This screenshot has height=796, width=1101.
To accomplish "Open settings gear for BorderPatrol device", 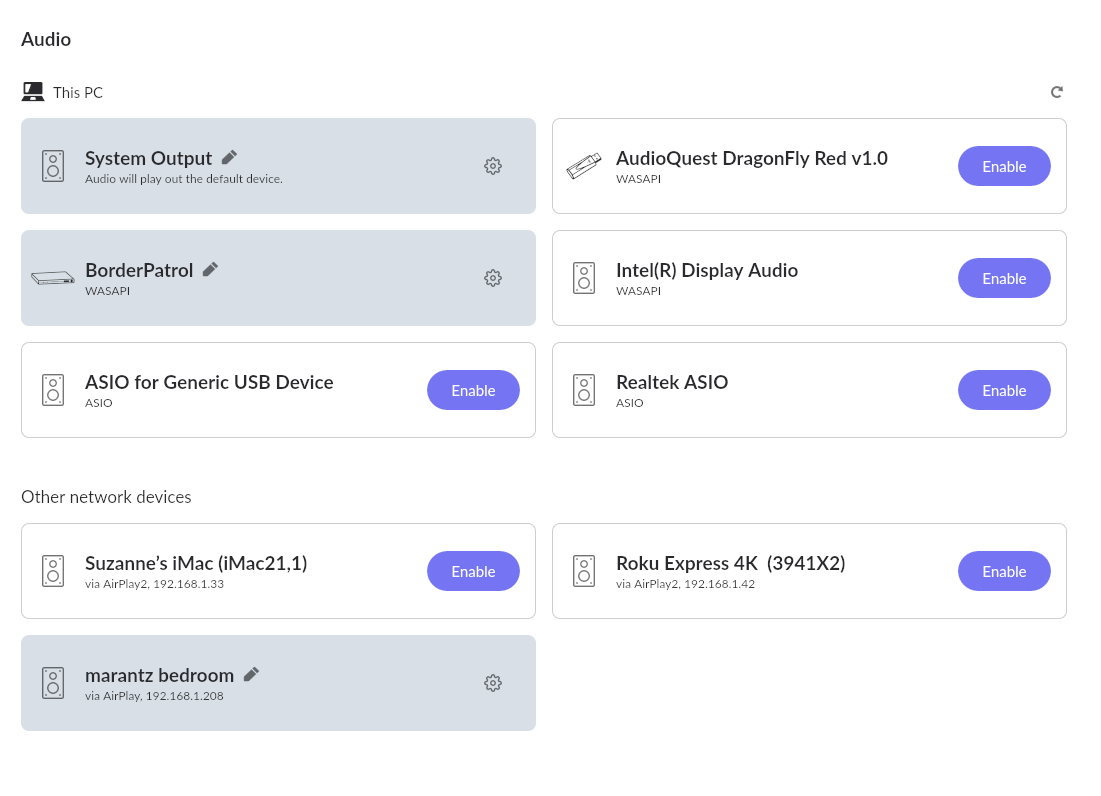I will [x=492, y=278].
